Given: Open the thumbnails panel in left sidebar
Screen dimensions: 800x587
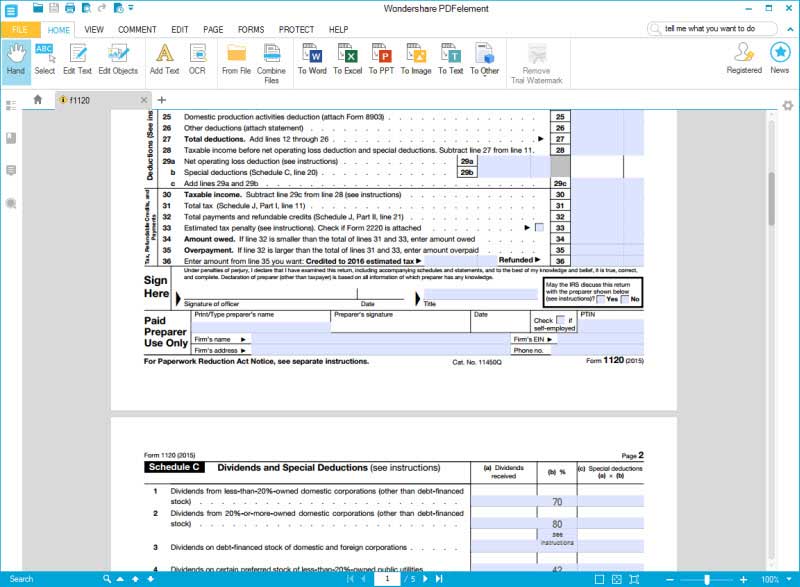Looking at the screenshot, I should [11, 106].
